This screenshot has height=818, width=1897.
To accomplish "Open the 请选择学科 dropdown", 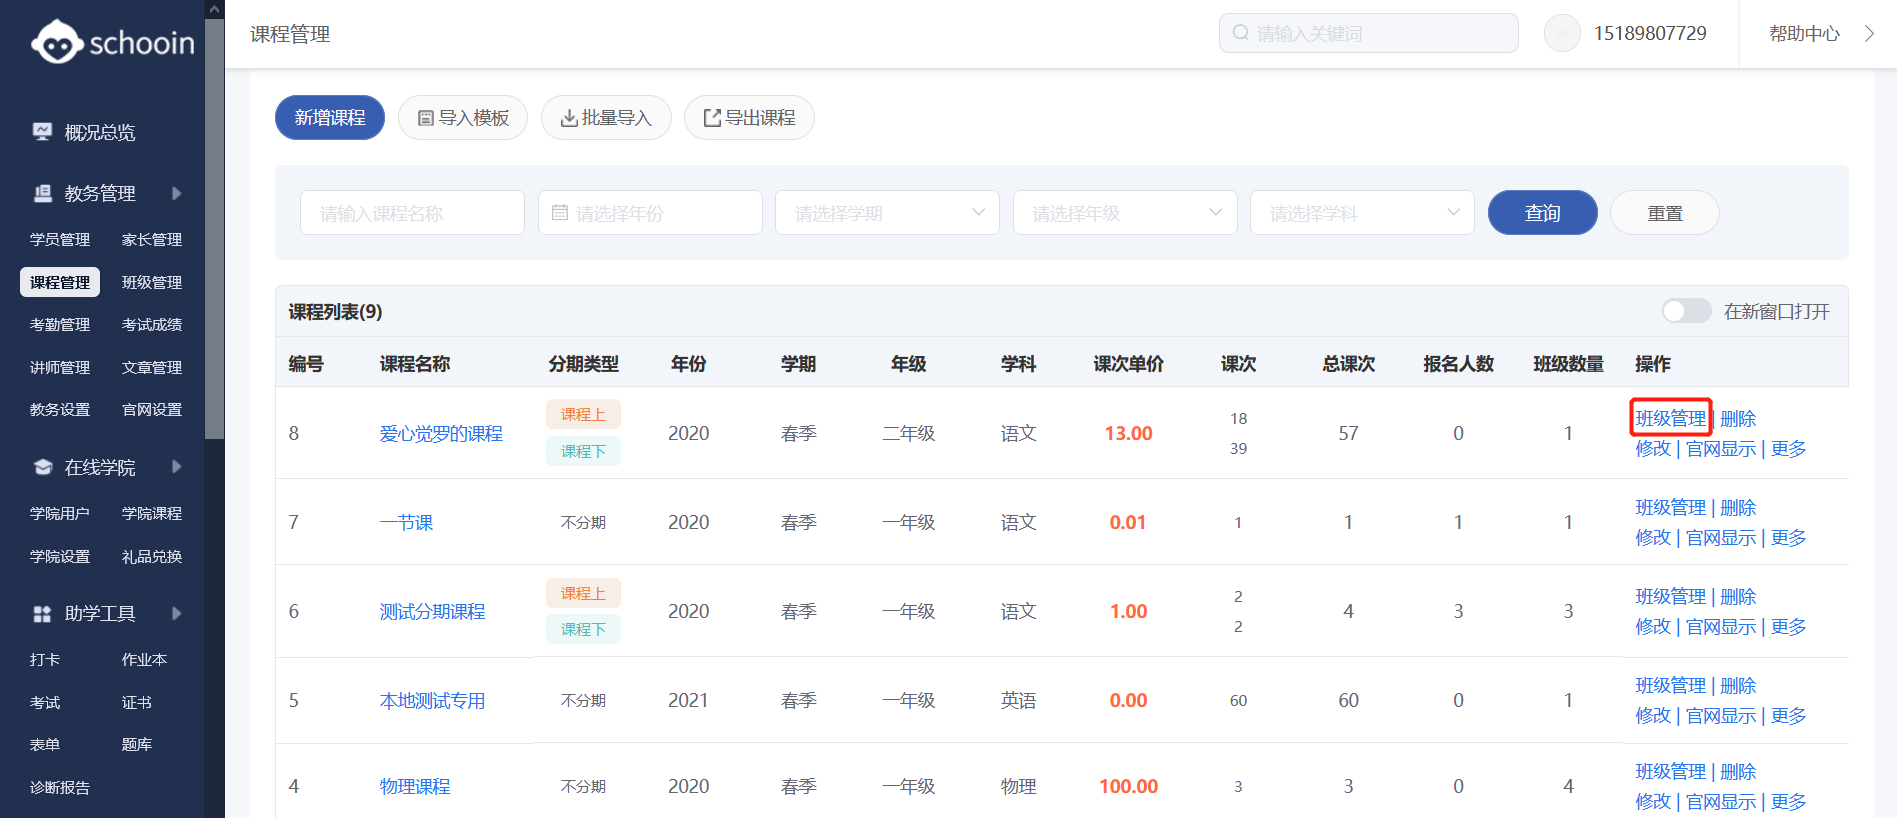I will (1362, 213).
